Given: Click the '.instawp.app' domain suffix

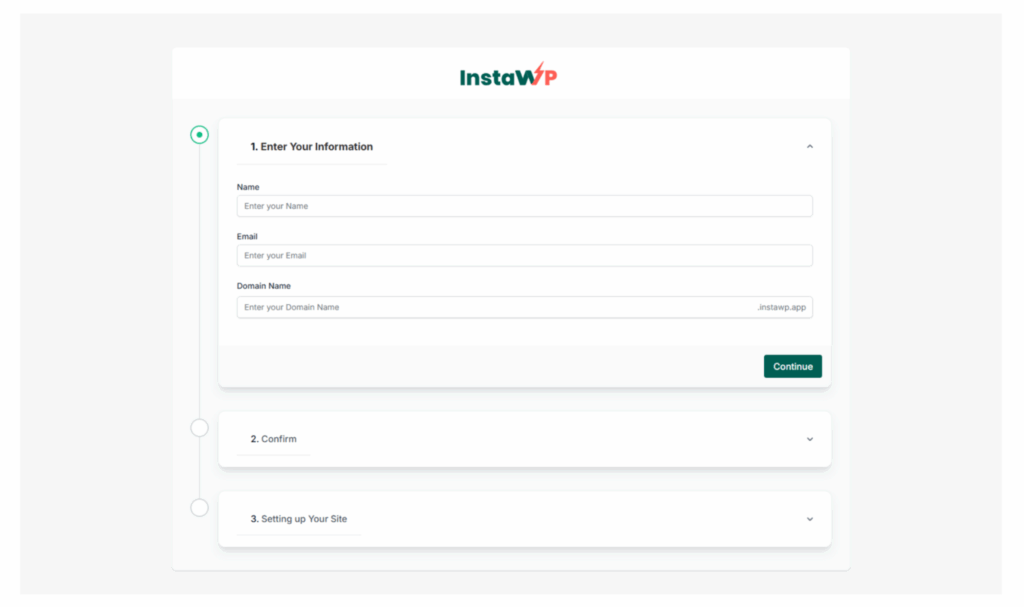Looking at the screenshot, I should pyautogui.click(x=782, y=307).
